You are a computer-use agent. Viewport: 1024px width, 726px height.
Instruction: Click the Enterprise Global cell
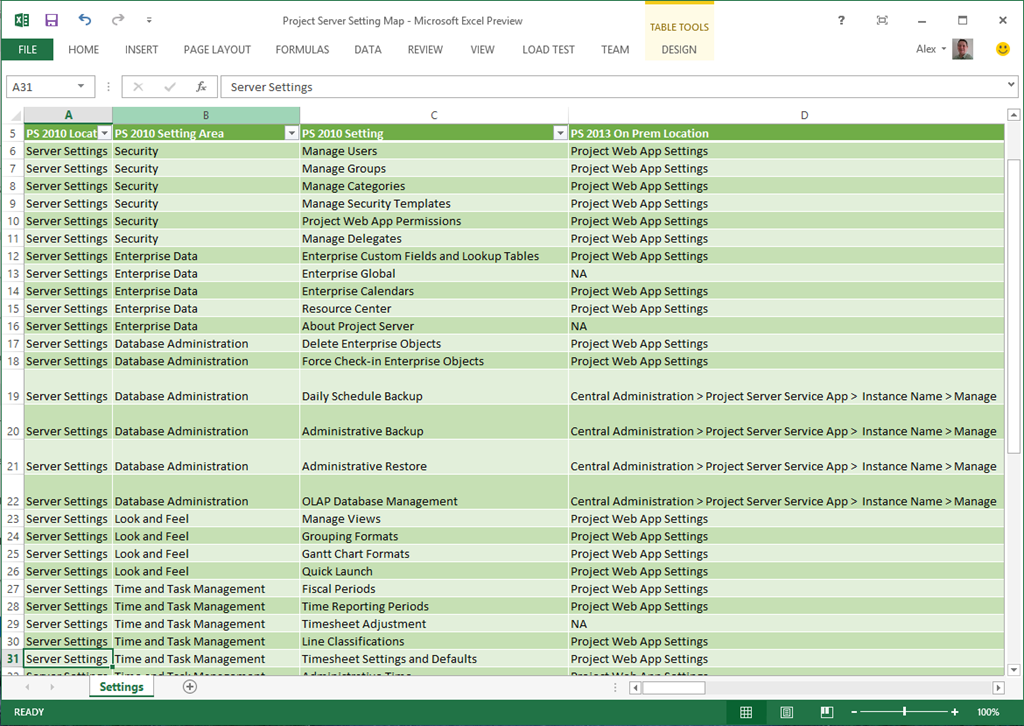coord(434,274)
